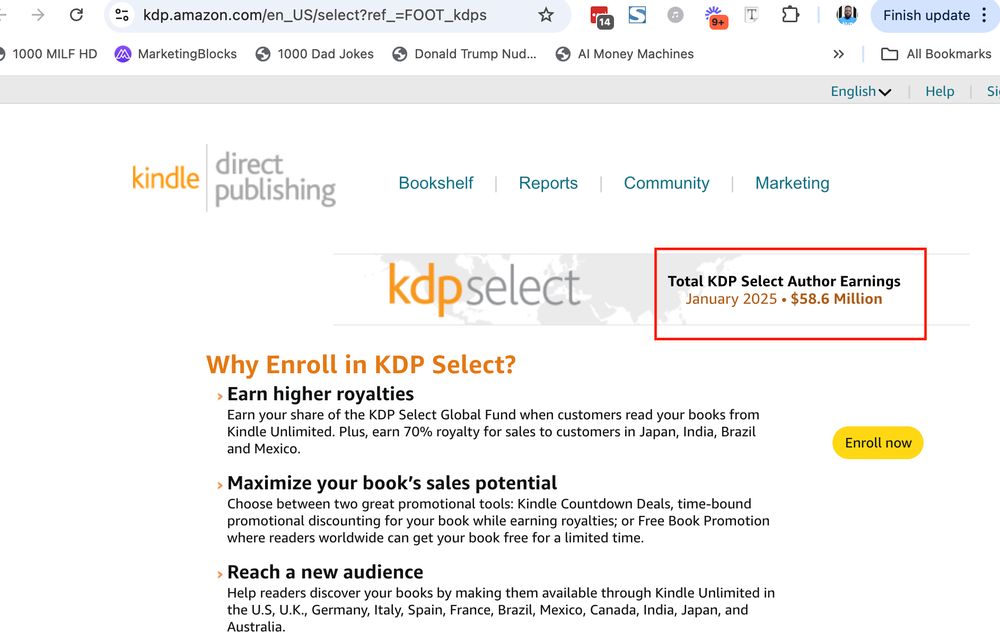The width and height of the screenshot is (1000, 633).
Task: Open the Reports tab
Action: 548,183
